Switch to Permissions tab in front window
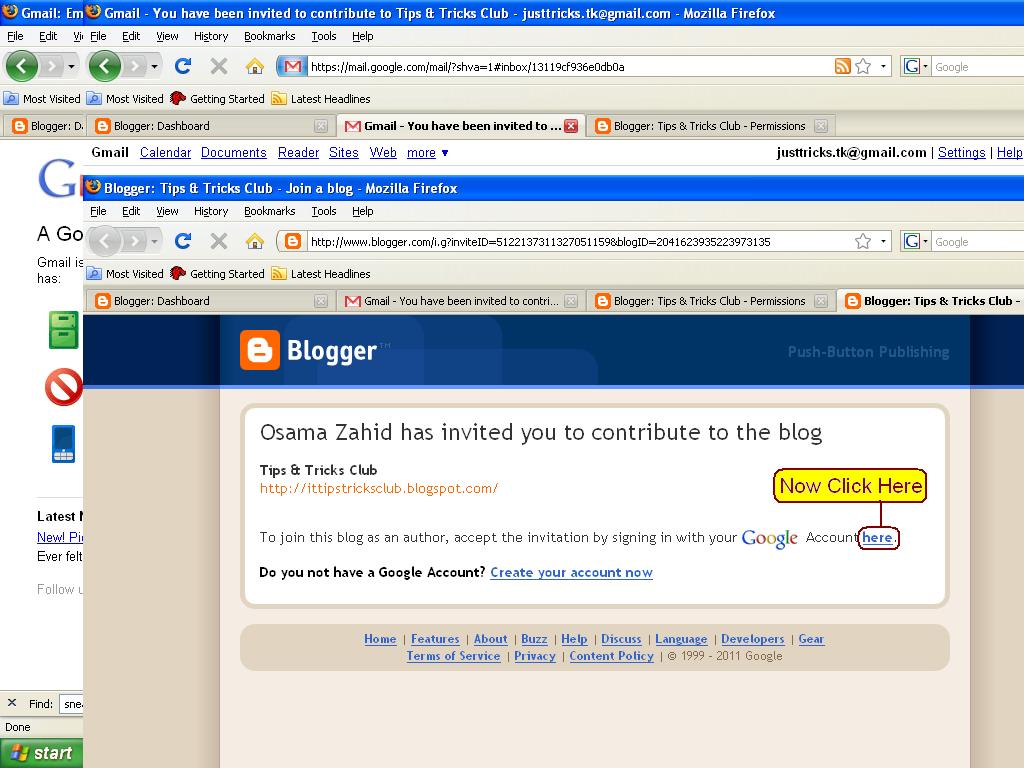This screenshot has width=1024, height=768. click(x=711, y=301)
